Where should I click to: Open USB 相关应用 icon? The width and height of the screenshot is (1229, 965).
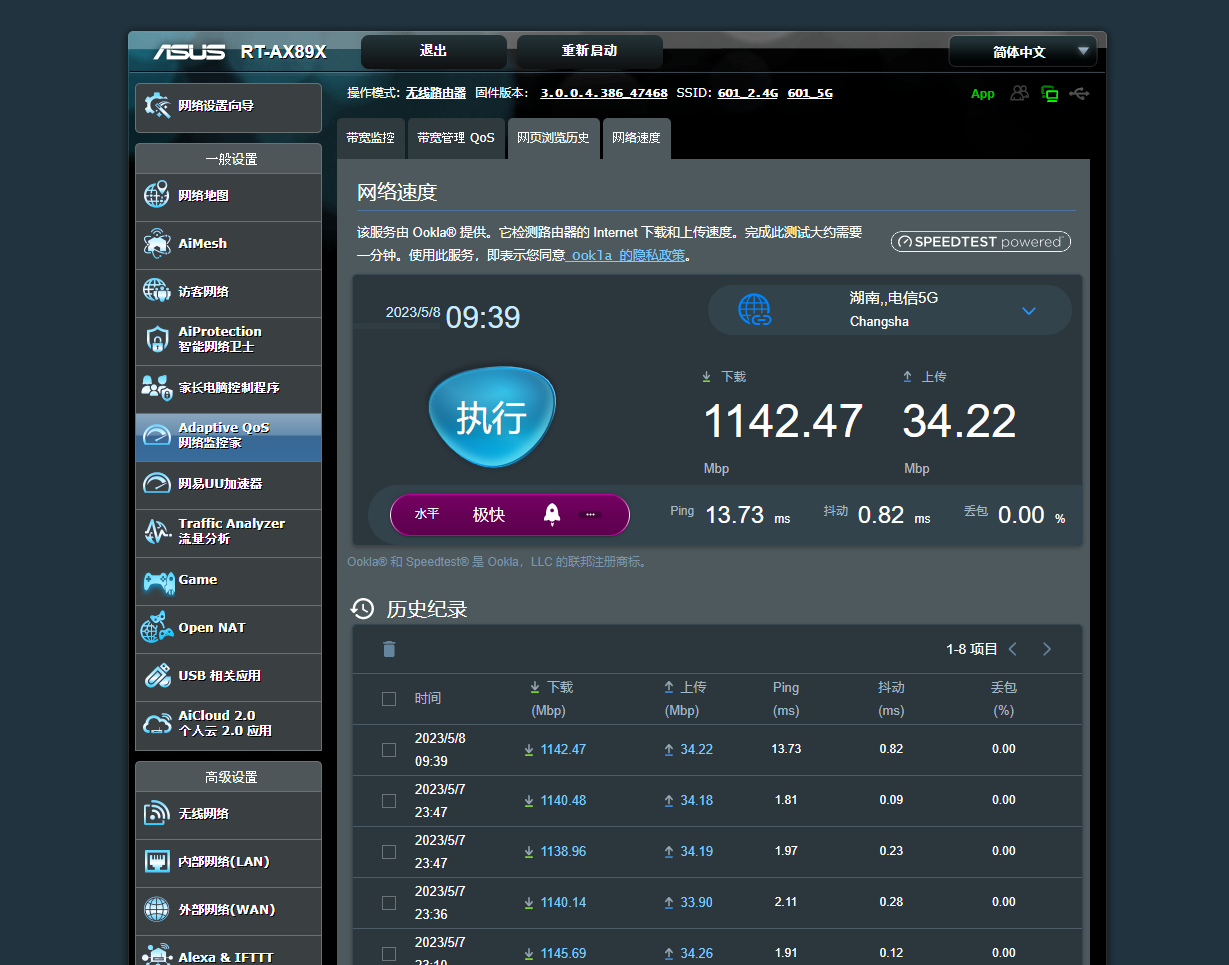(x=157, y=675)
